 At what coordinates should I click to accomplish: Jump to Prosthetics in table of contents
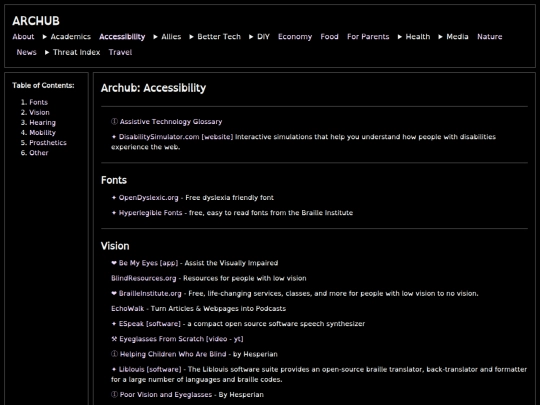pyautogui.click(x=48, y=143)
